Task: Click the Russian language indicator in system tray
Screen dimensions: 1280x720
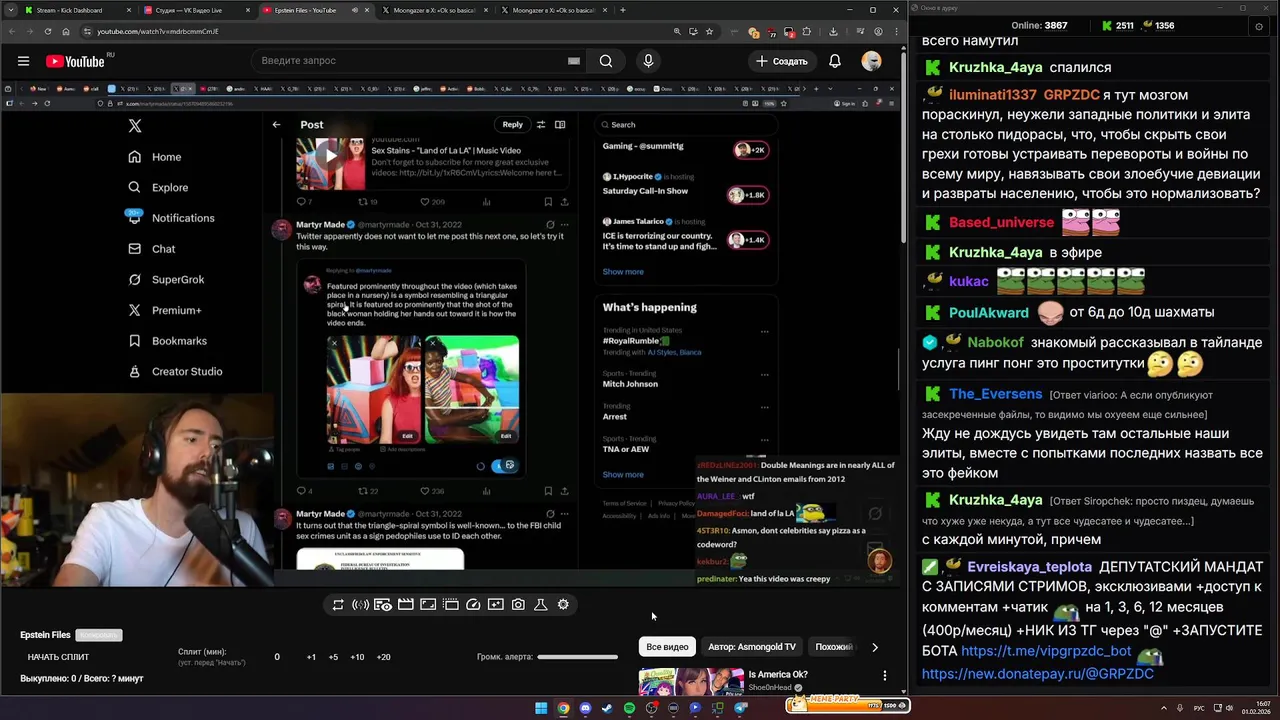Action: pos(1199,708)
